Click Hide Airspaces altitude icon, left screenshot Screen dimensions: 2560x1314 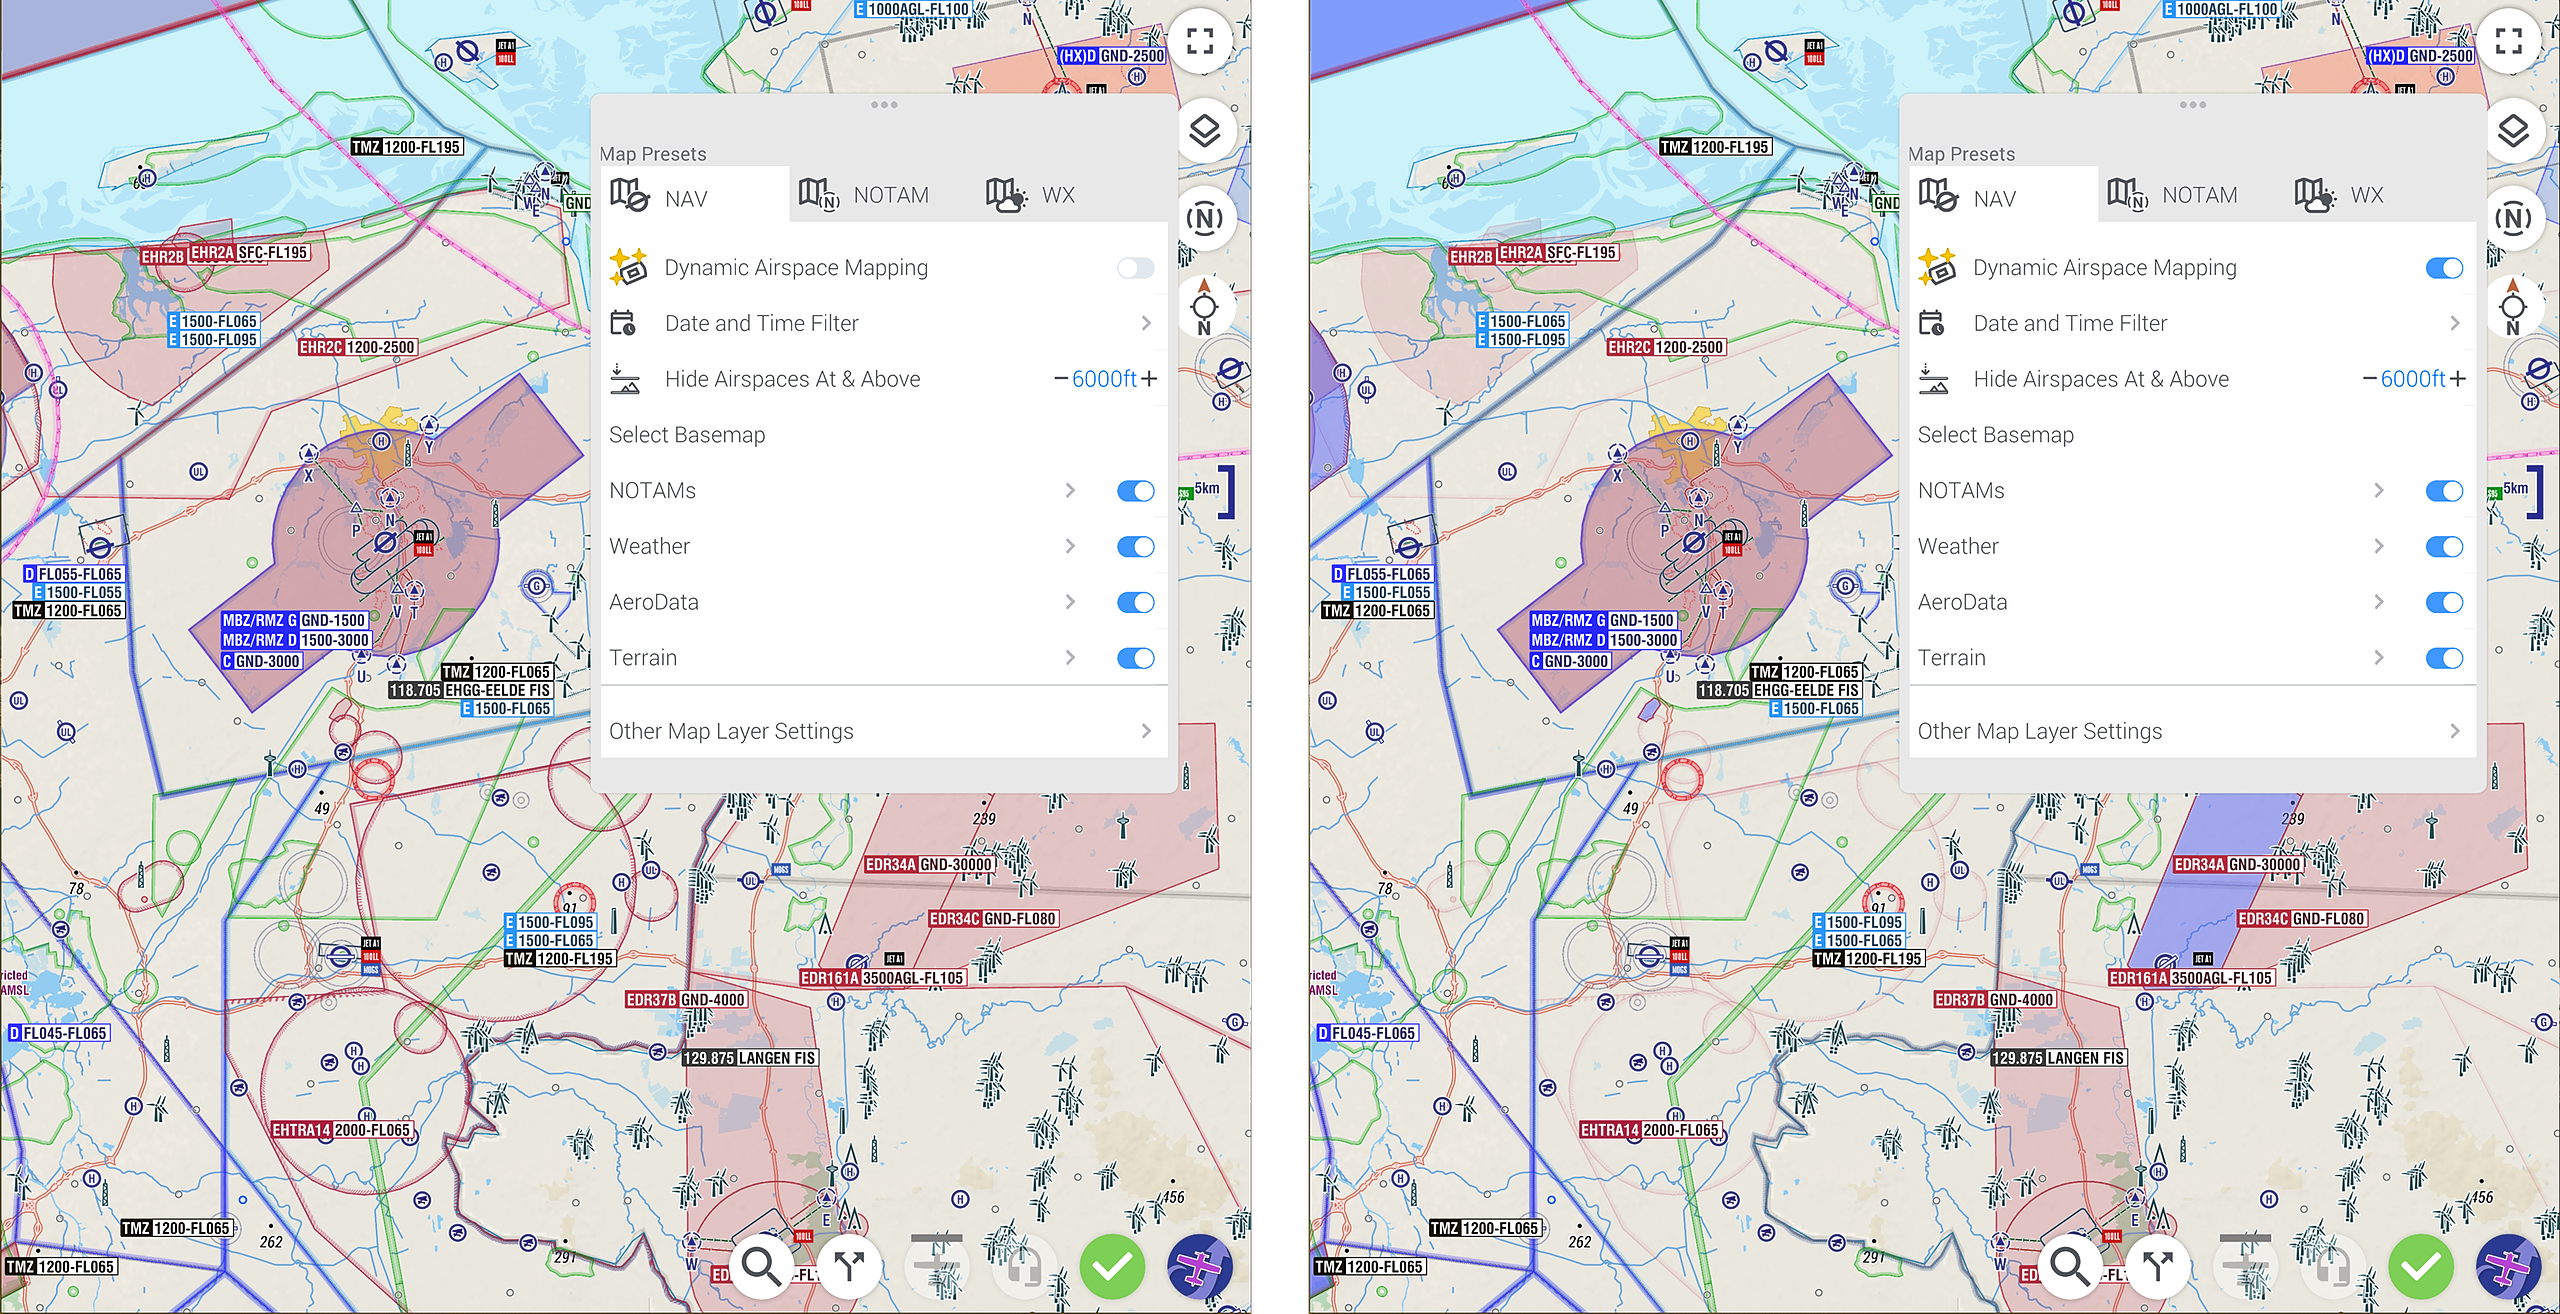tap(625, 379)
